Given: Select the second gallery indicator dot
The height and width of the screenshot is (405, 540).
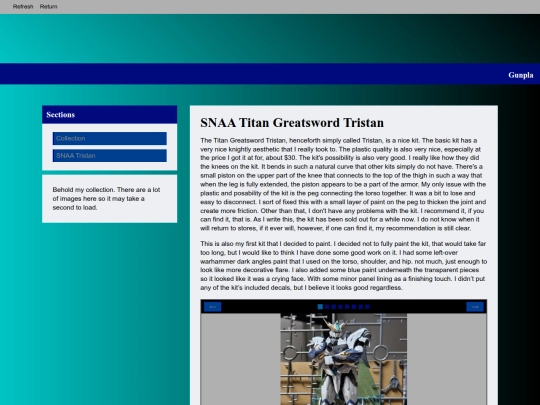Looking at the screenshot, I should point(327,307).
